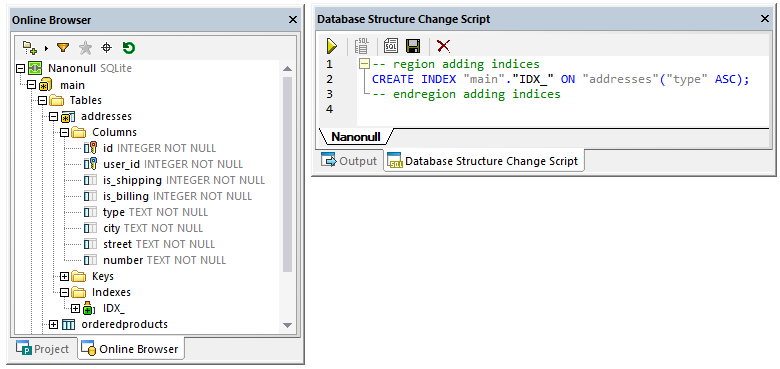
Task: Close the Database Structure Change Script panel
Action: pyautogui.click(x=765, y=19)
